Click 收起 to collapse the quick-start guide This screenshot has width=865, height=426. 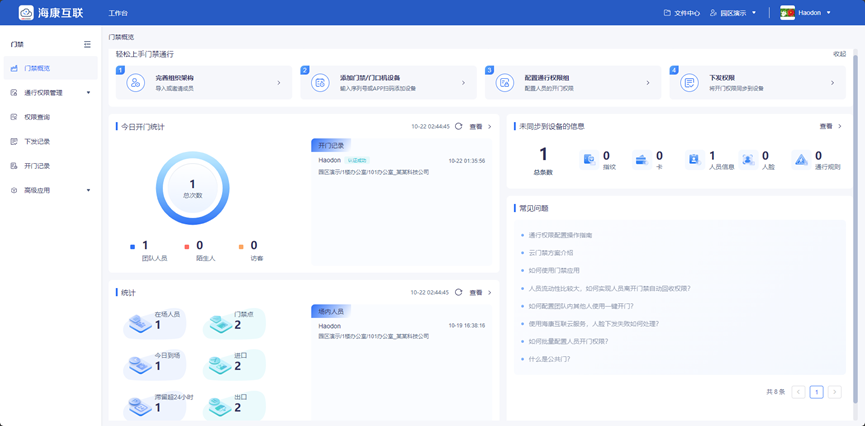click(x=839, y=54)
